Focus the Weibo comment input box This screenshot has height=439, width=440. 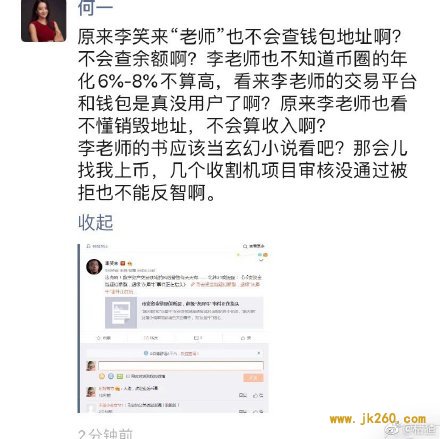click(x=181, y=366)
